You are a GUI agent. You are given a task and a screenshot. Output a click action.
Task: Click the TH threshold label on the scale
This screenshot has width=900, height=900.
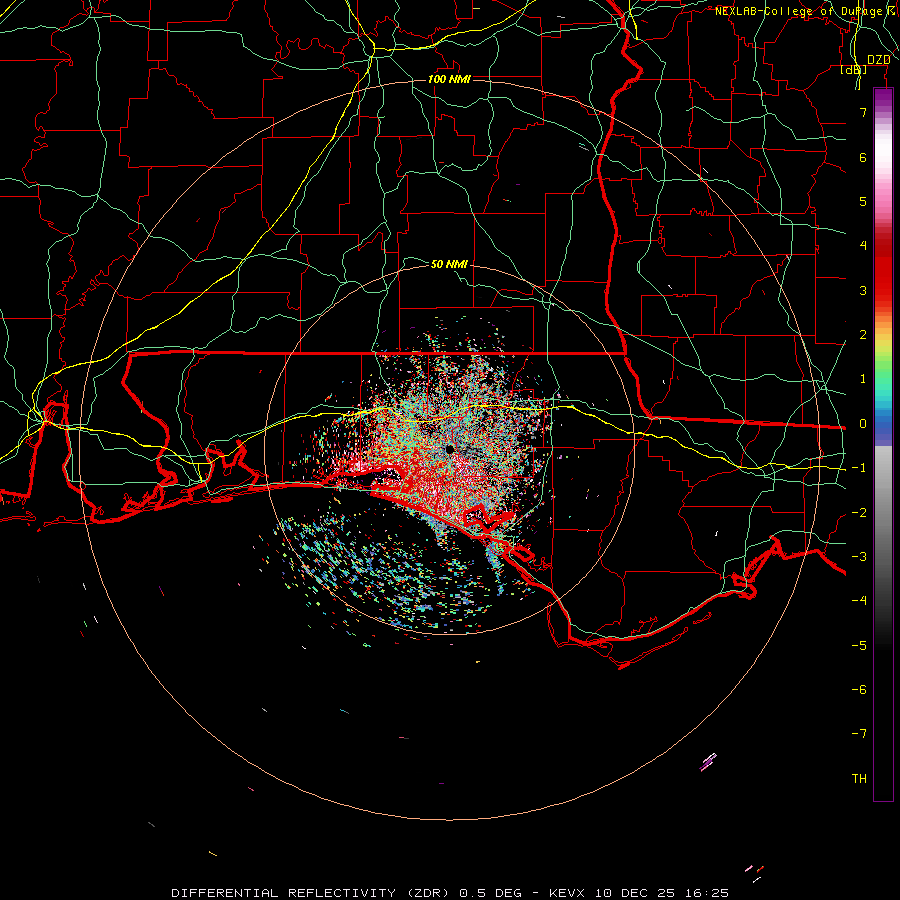click(859, 779)
